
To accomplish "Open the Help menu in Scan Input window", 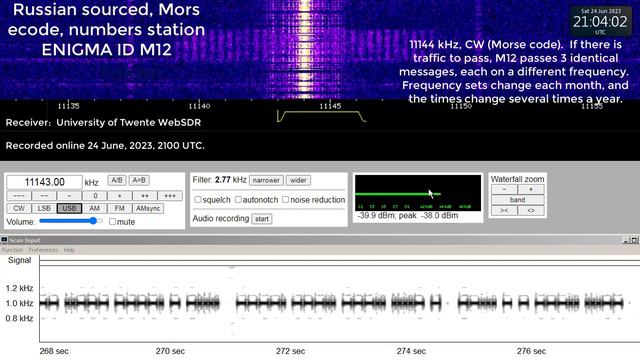I will pos(69,250).
